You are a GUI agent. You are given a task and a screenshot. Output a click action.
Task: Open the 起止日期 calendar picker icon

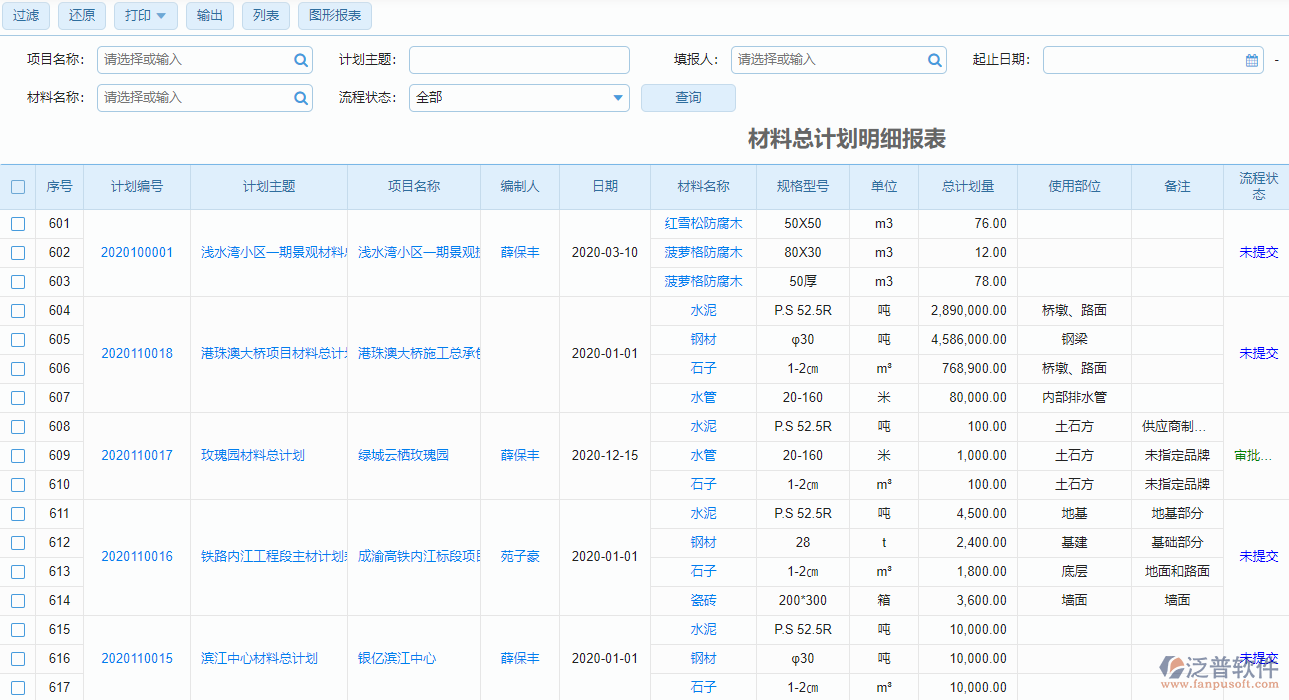[x=1250, y=60]
